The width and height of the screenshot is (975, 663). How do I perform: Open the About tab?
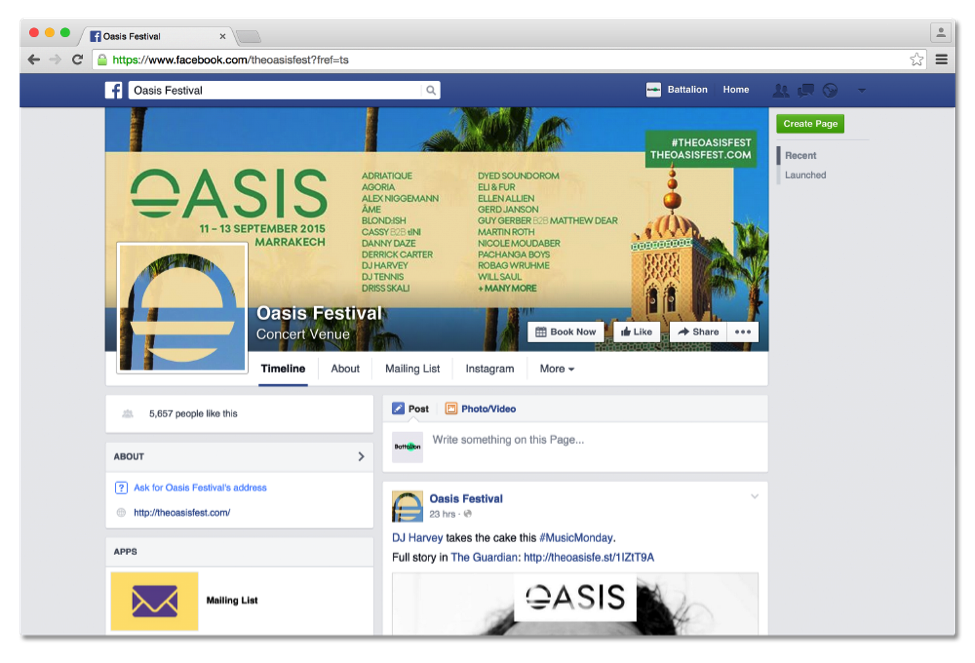coord(345,369)
